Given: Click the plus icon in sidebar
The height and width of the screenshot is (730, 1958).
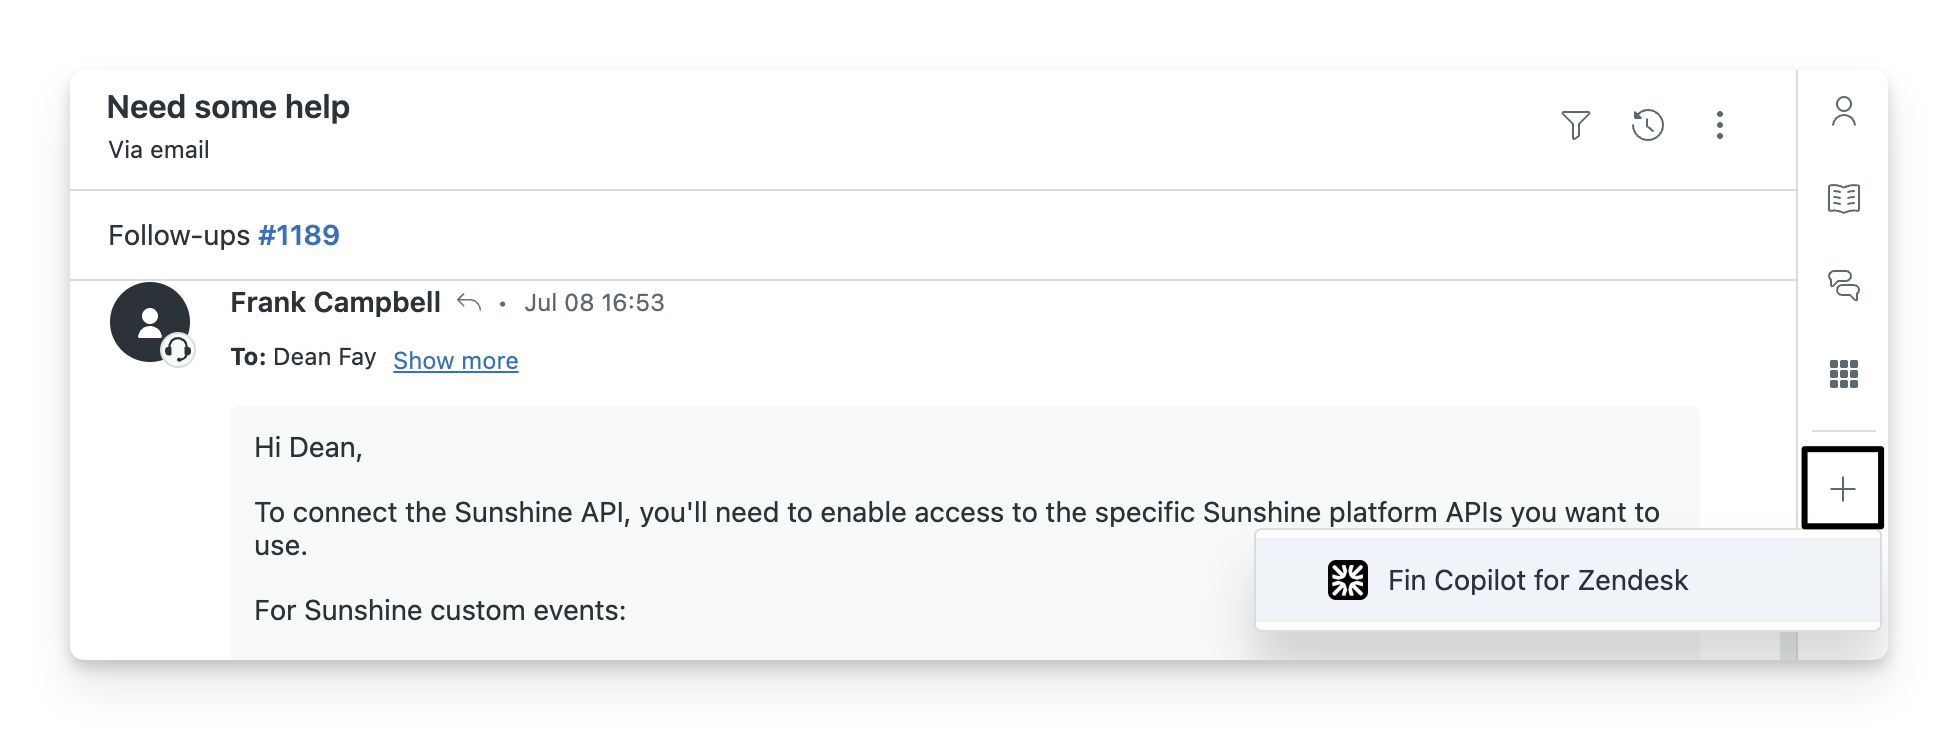Looking at the screenshot, I should point(1842,489).
